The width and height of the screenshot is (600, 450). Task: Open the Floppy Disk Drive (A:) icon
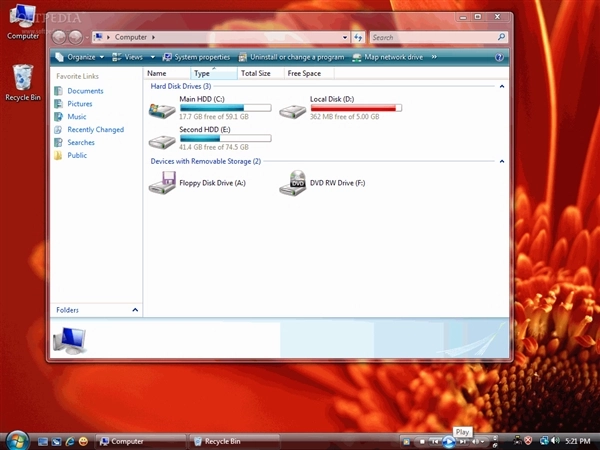162,183
